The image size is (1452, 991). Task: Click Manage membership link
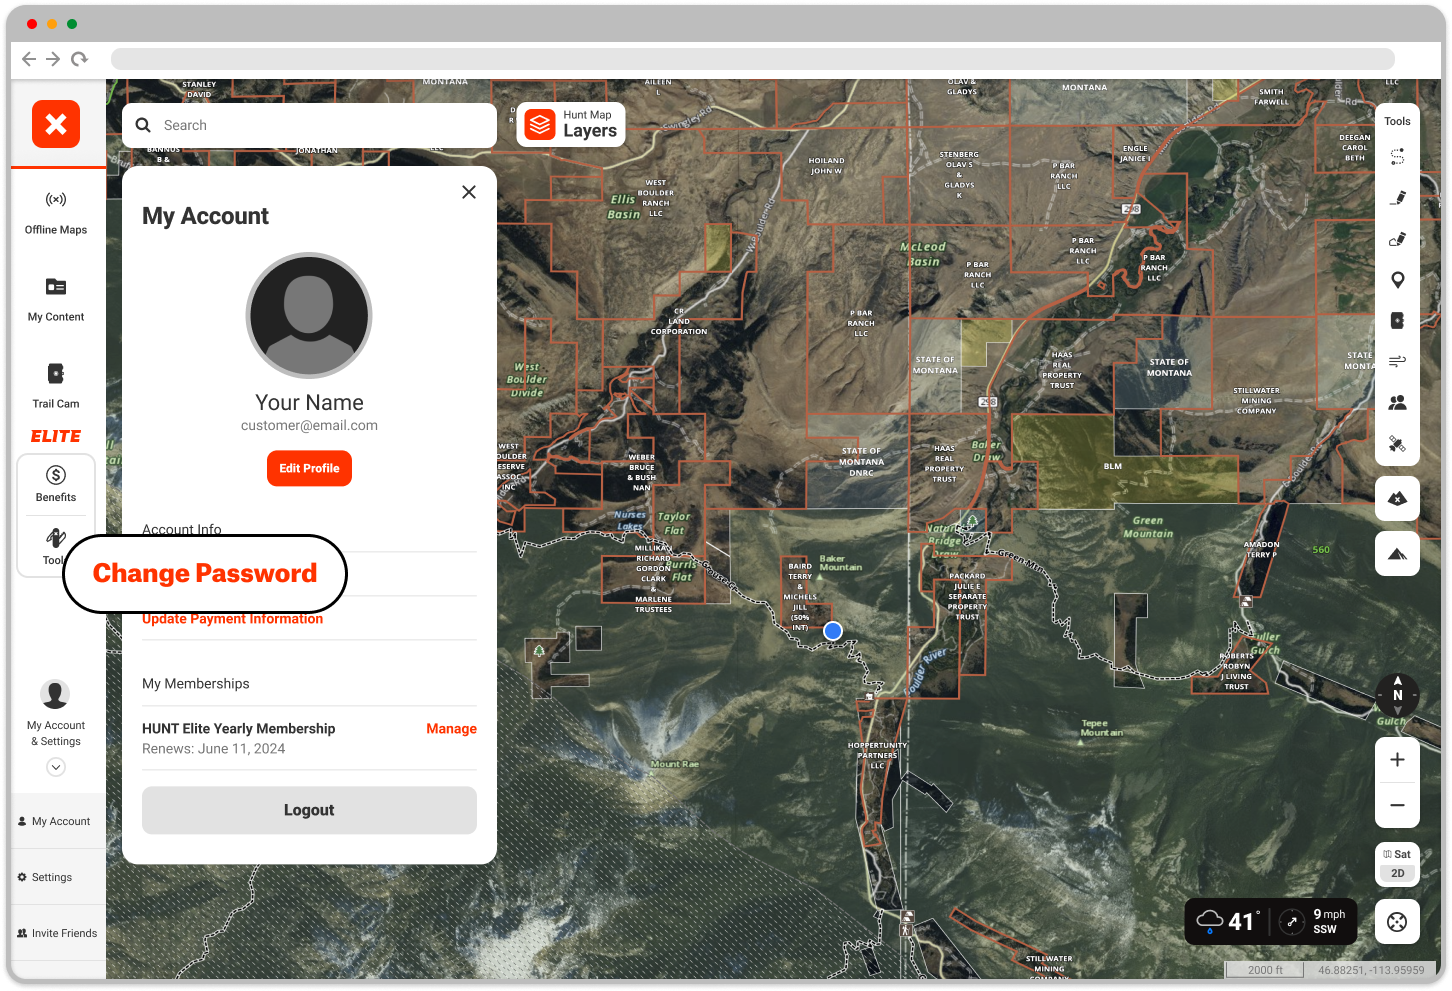pos(451,729)
